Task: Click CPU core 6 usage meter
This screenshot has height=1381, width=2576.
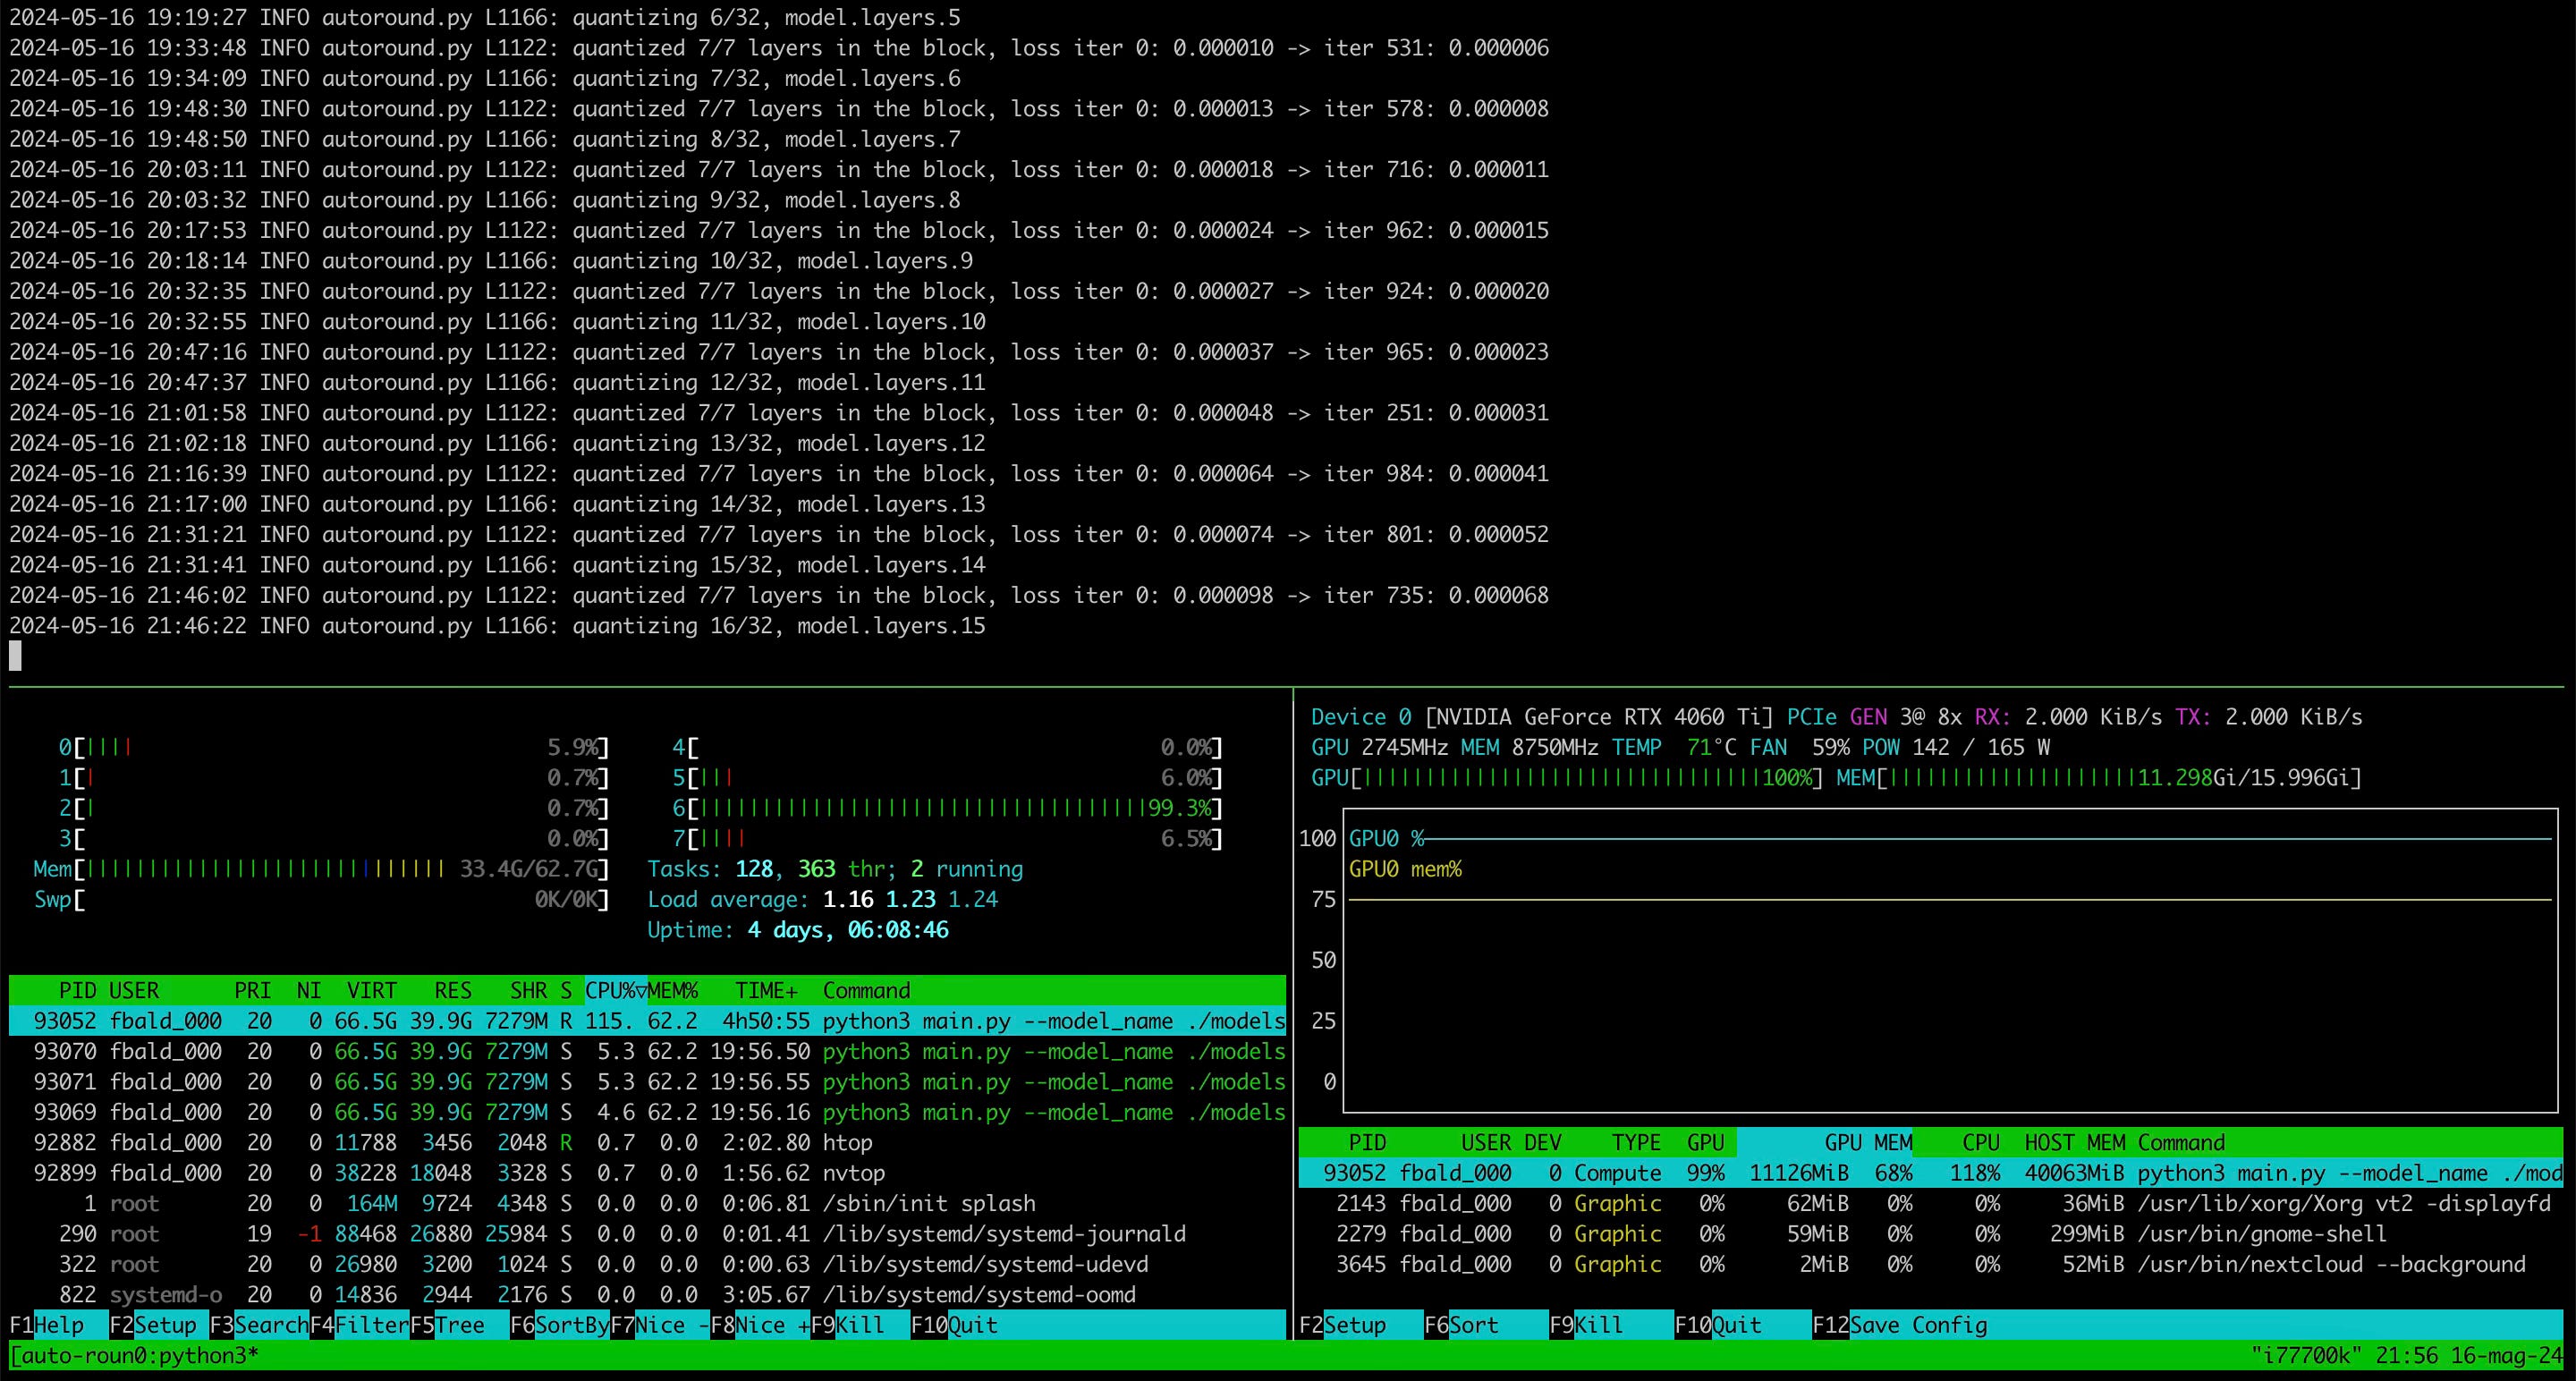Action: [947, 808]
